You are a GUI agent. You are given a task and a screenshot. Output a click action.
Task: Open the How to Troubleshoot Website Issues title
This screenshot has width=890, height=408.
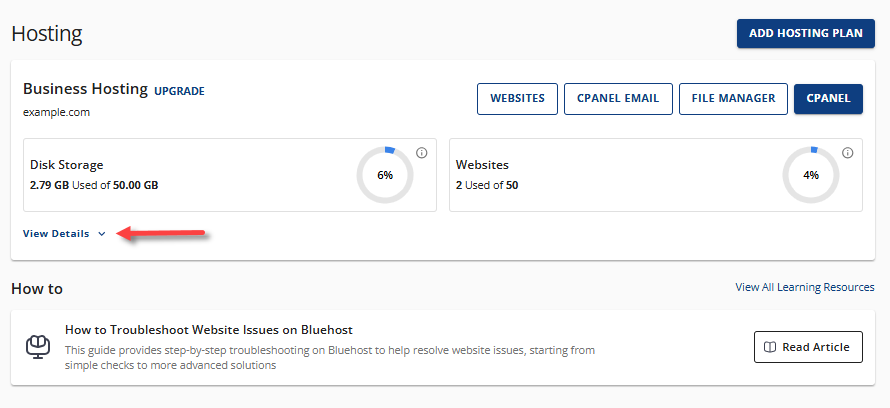(208, 329)
